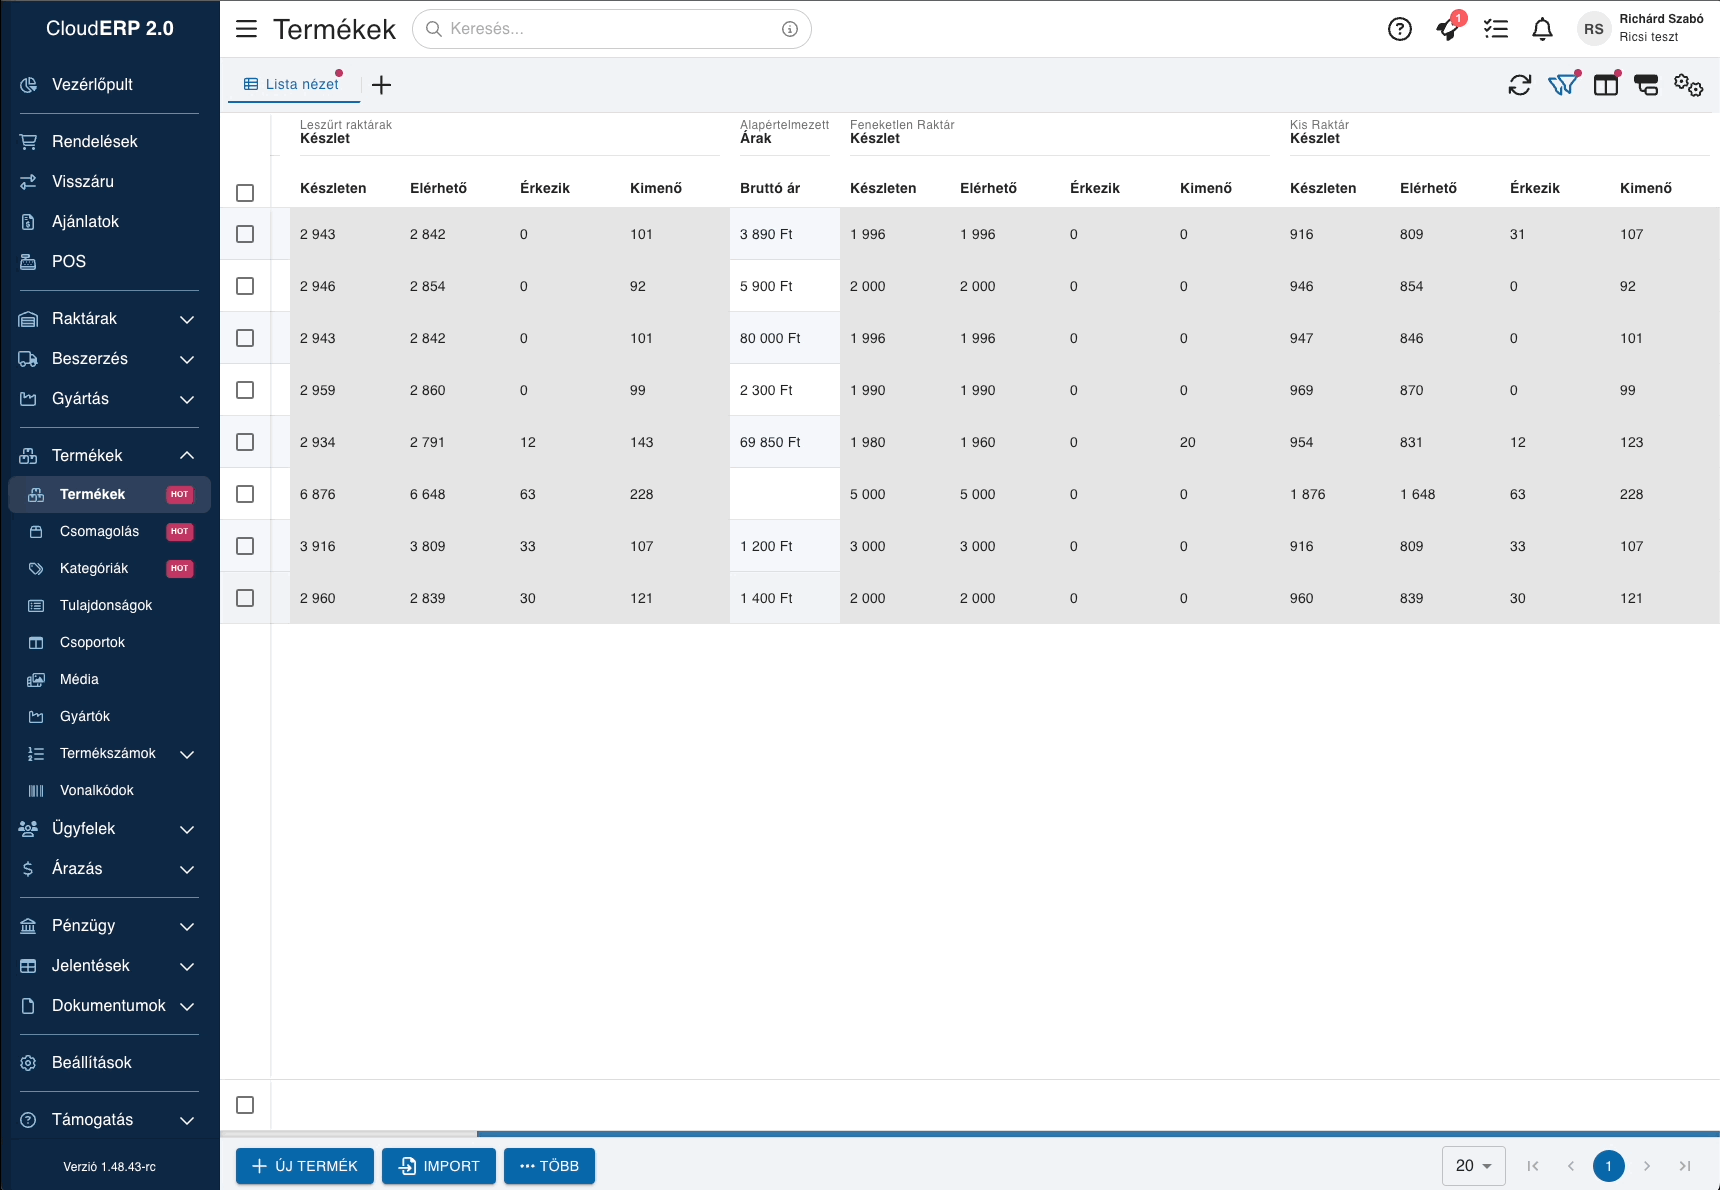Go to the next page arrow
Image resolution: width=1720 pixels, height=1190 pixels.
pos(1647,1166)
